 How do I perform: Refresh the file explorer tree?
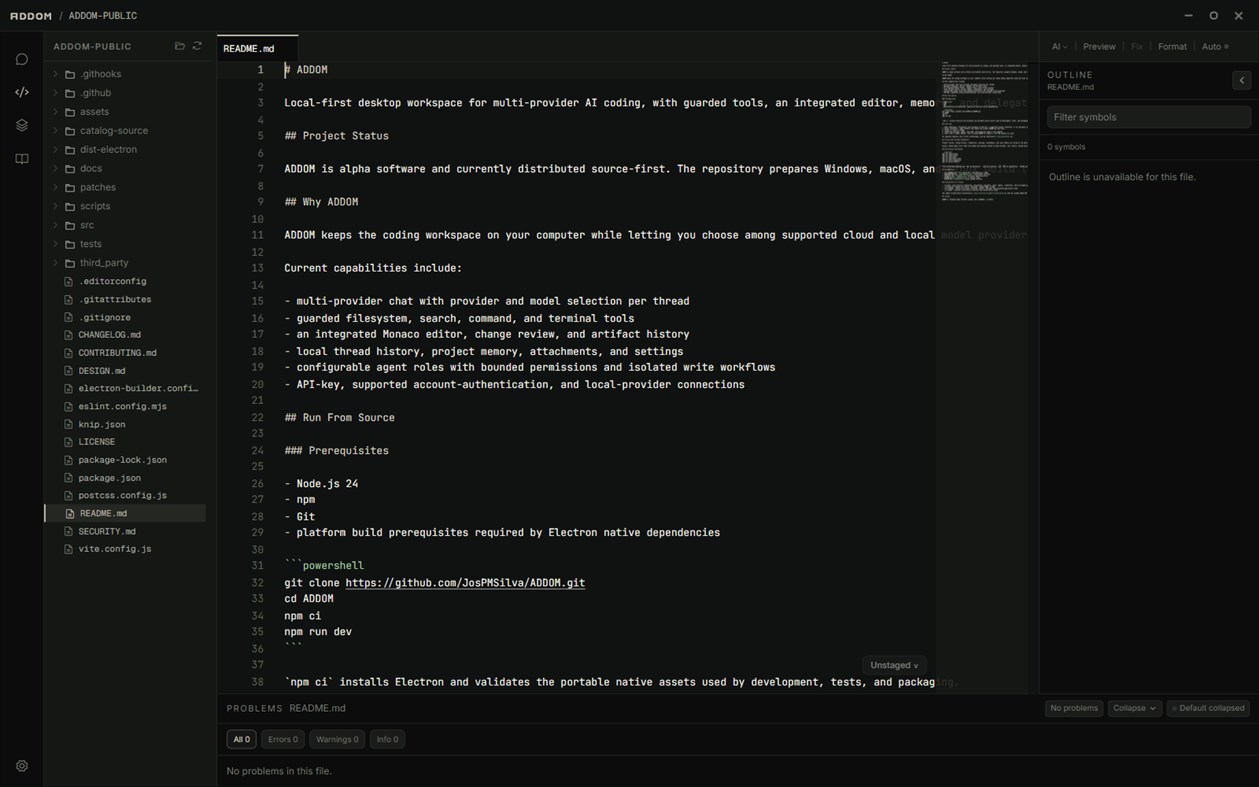pyautogui.click(x=197, y=46)
